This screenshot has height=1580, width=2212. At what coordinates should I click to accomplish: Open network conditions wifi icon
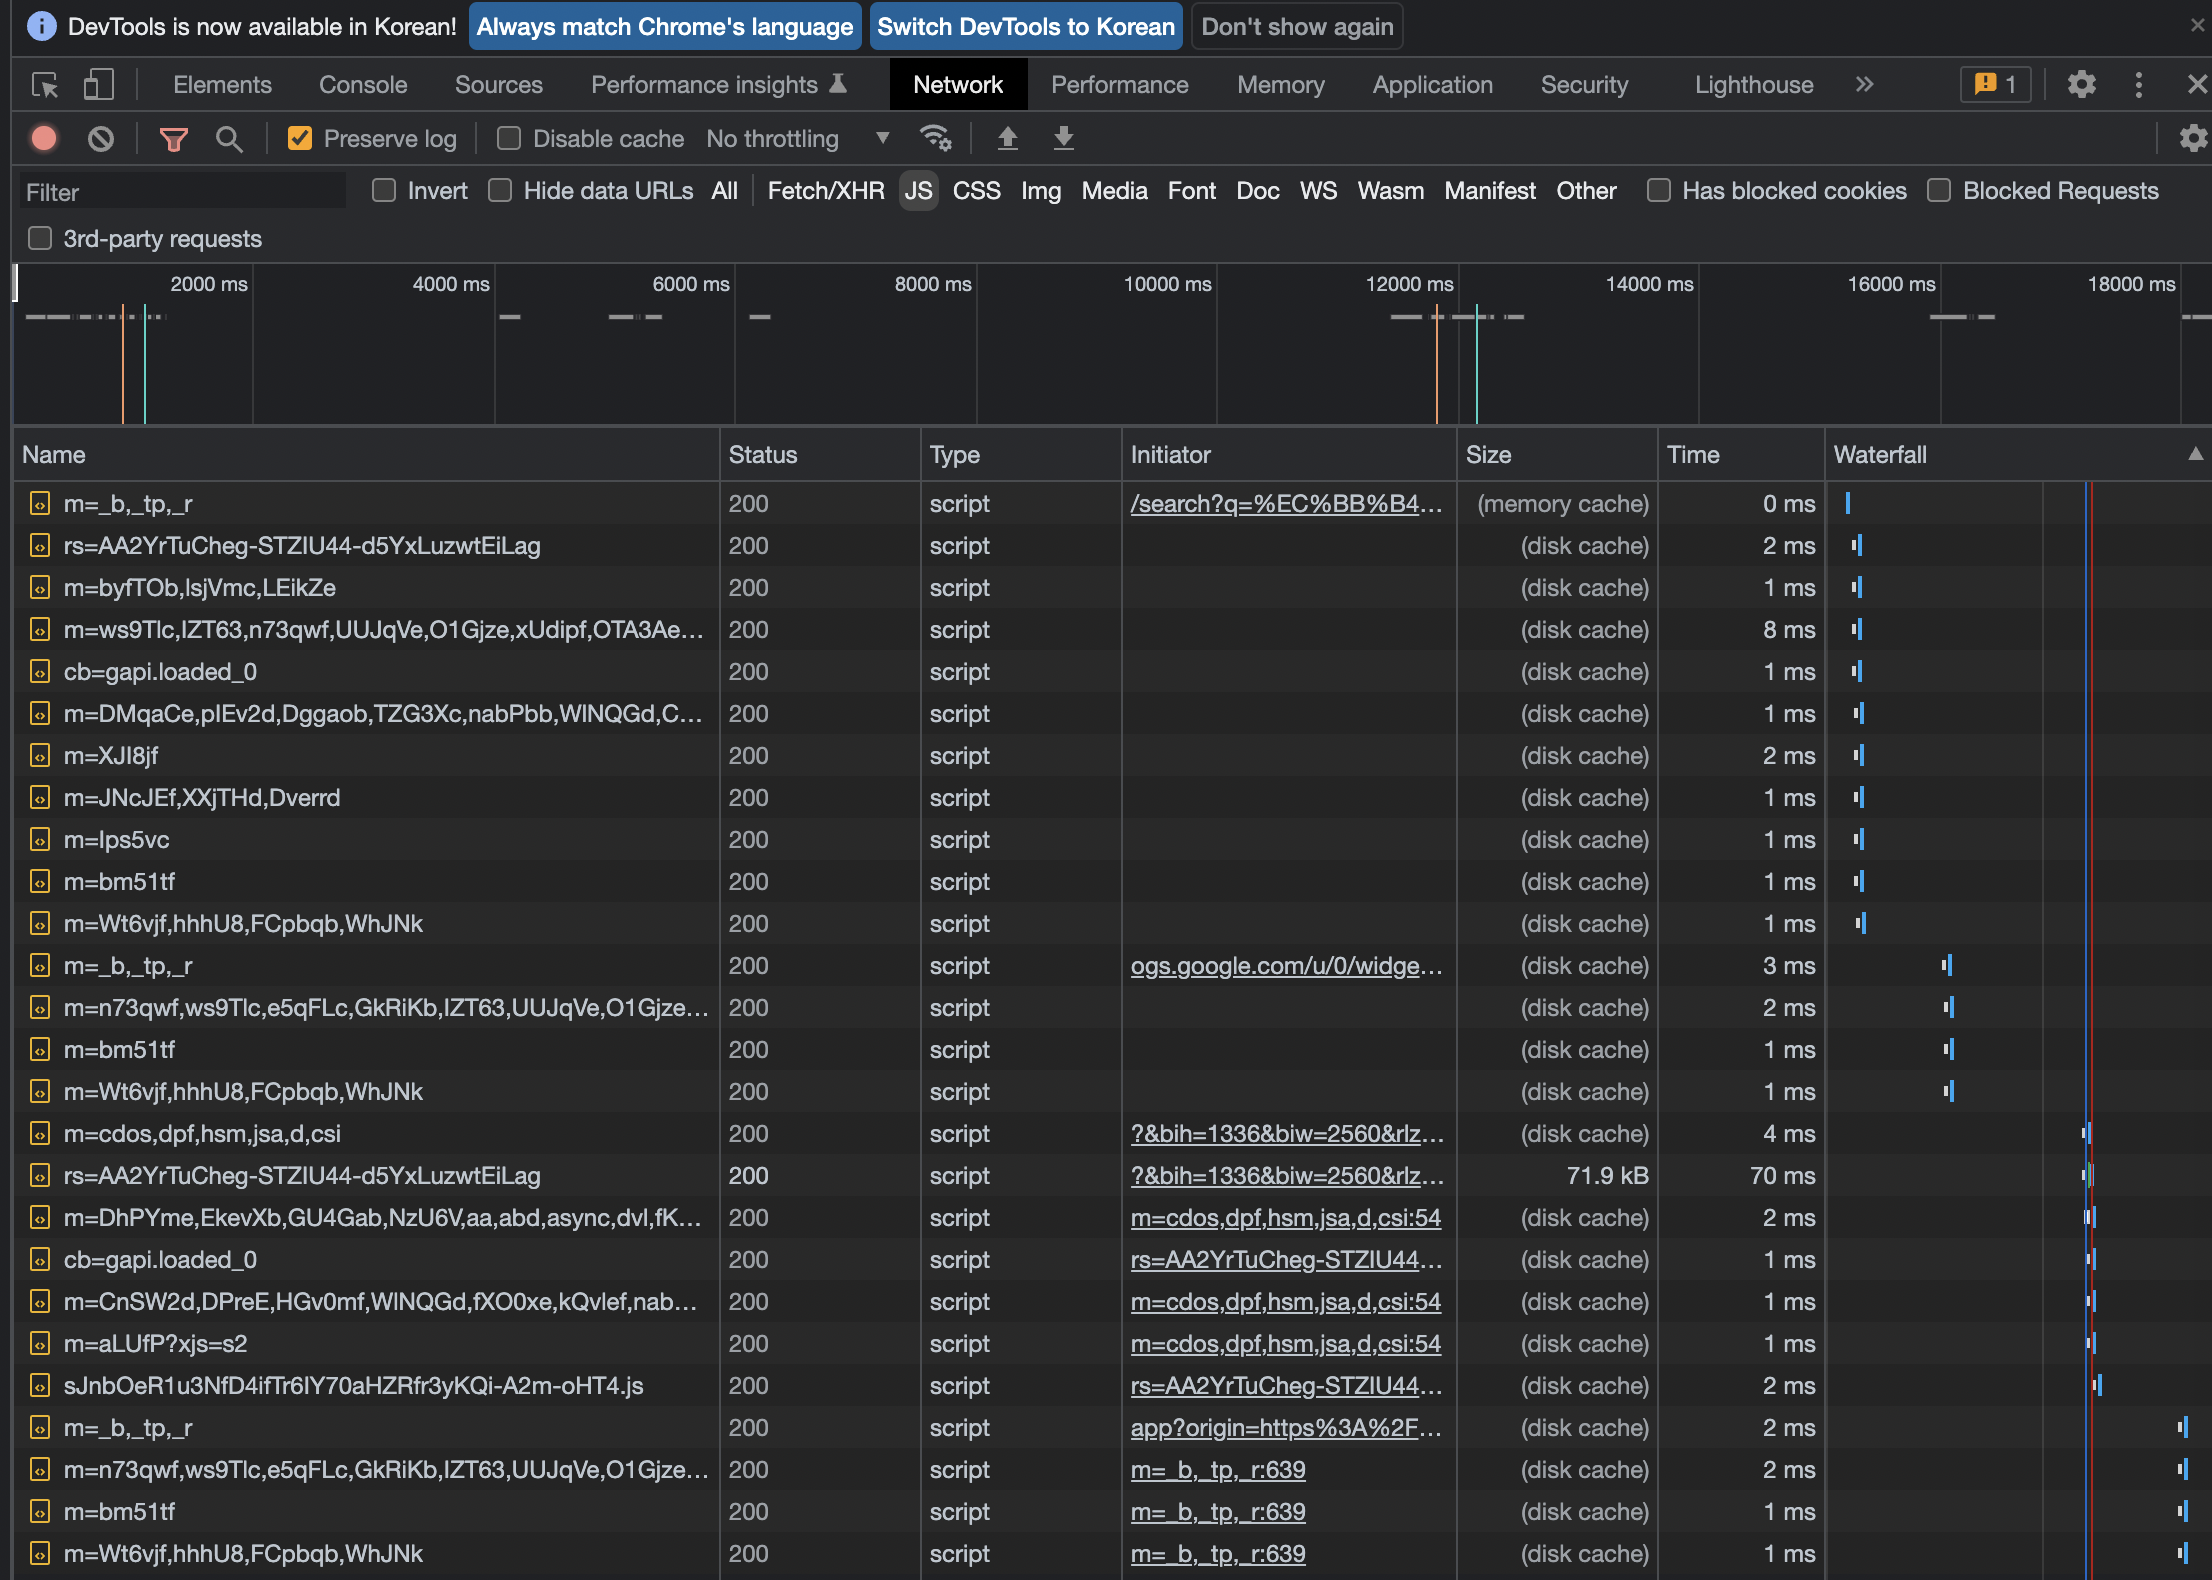coord(935,138)
